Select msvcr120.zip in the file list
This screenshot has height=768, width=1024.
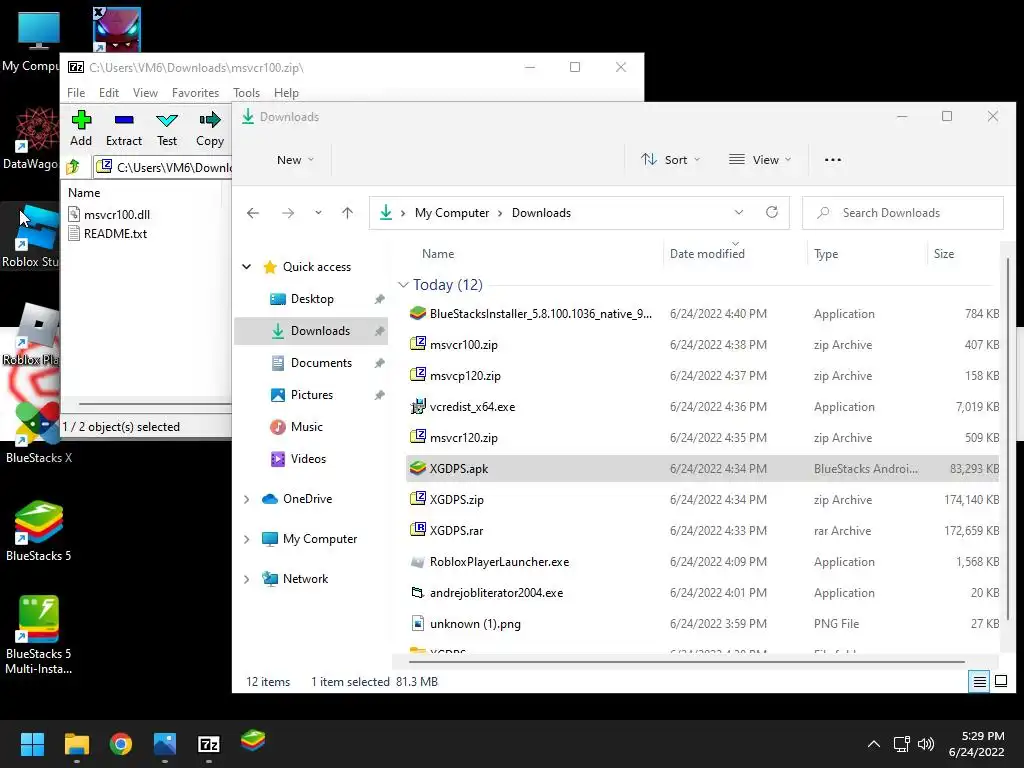[x=702, y=438]
